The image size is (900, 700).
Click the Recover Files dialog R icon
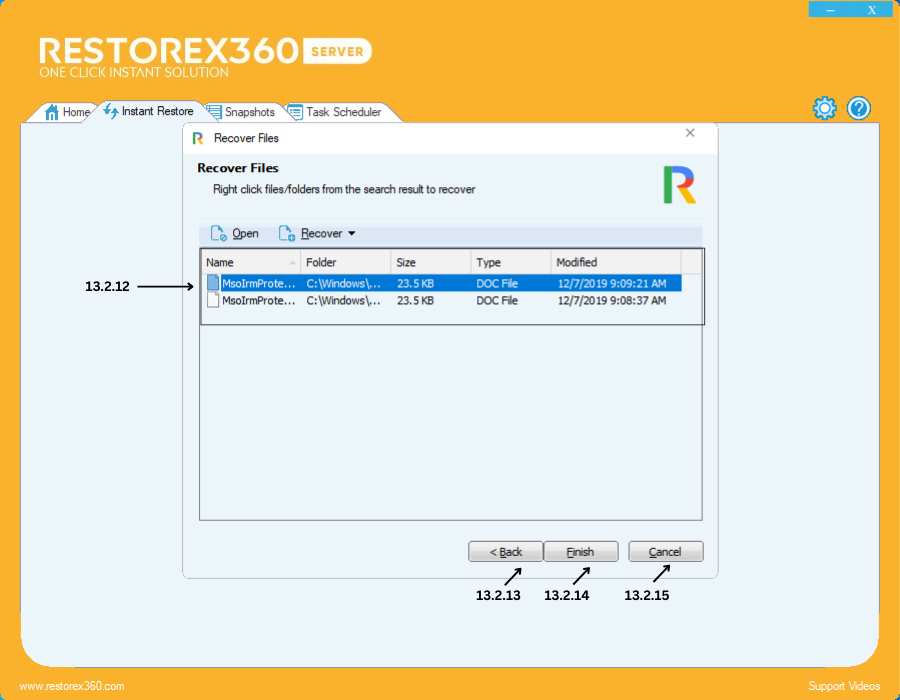tap(198, 138)
